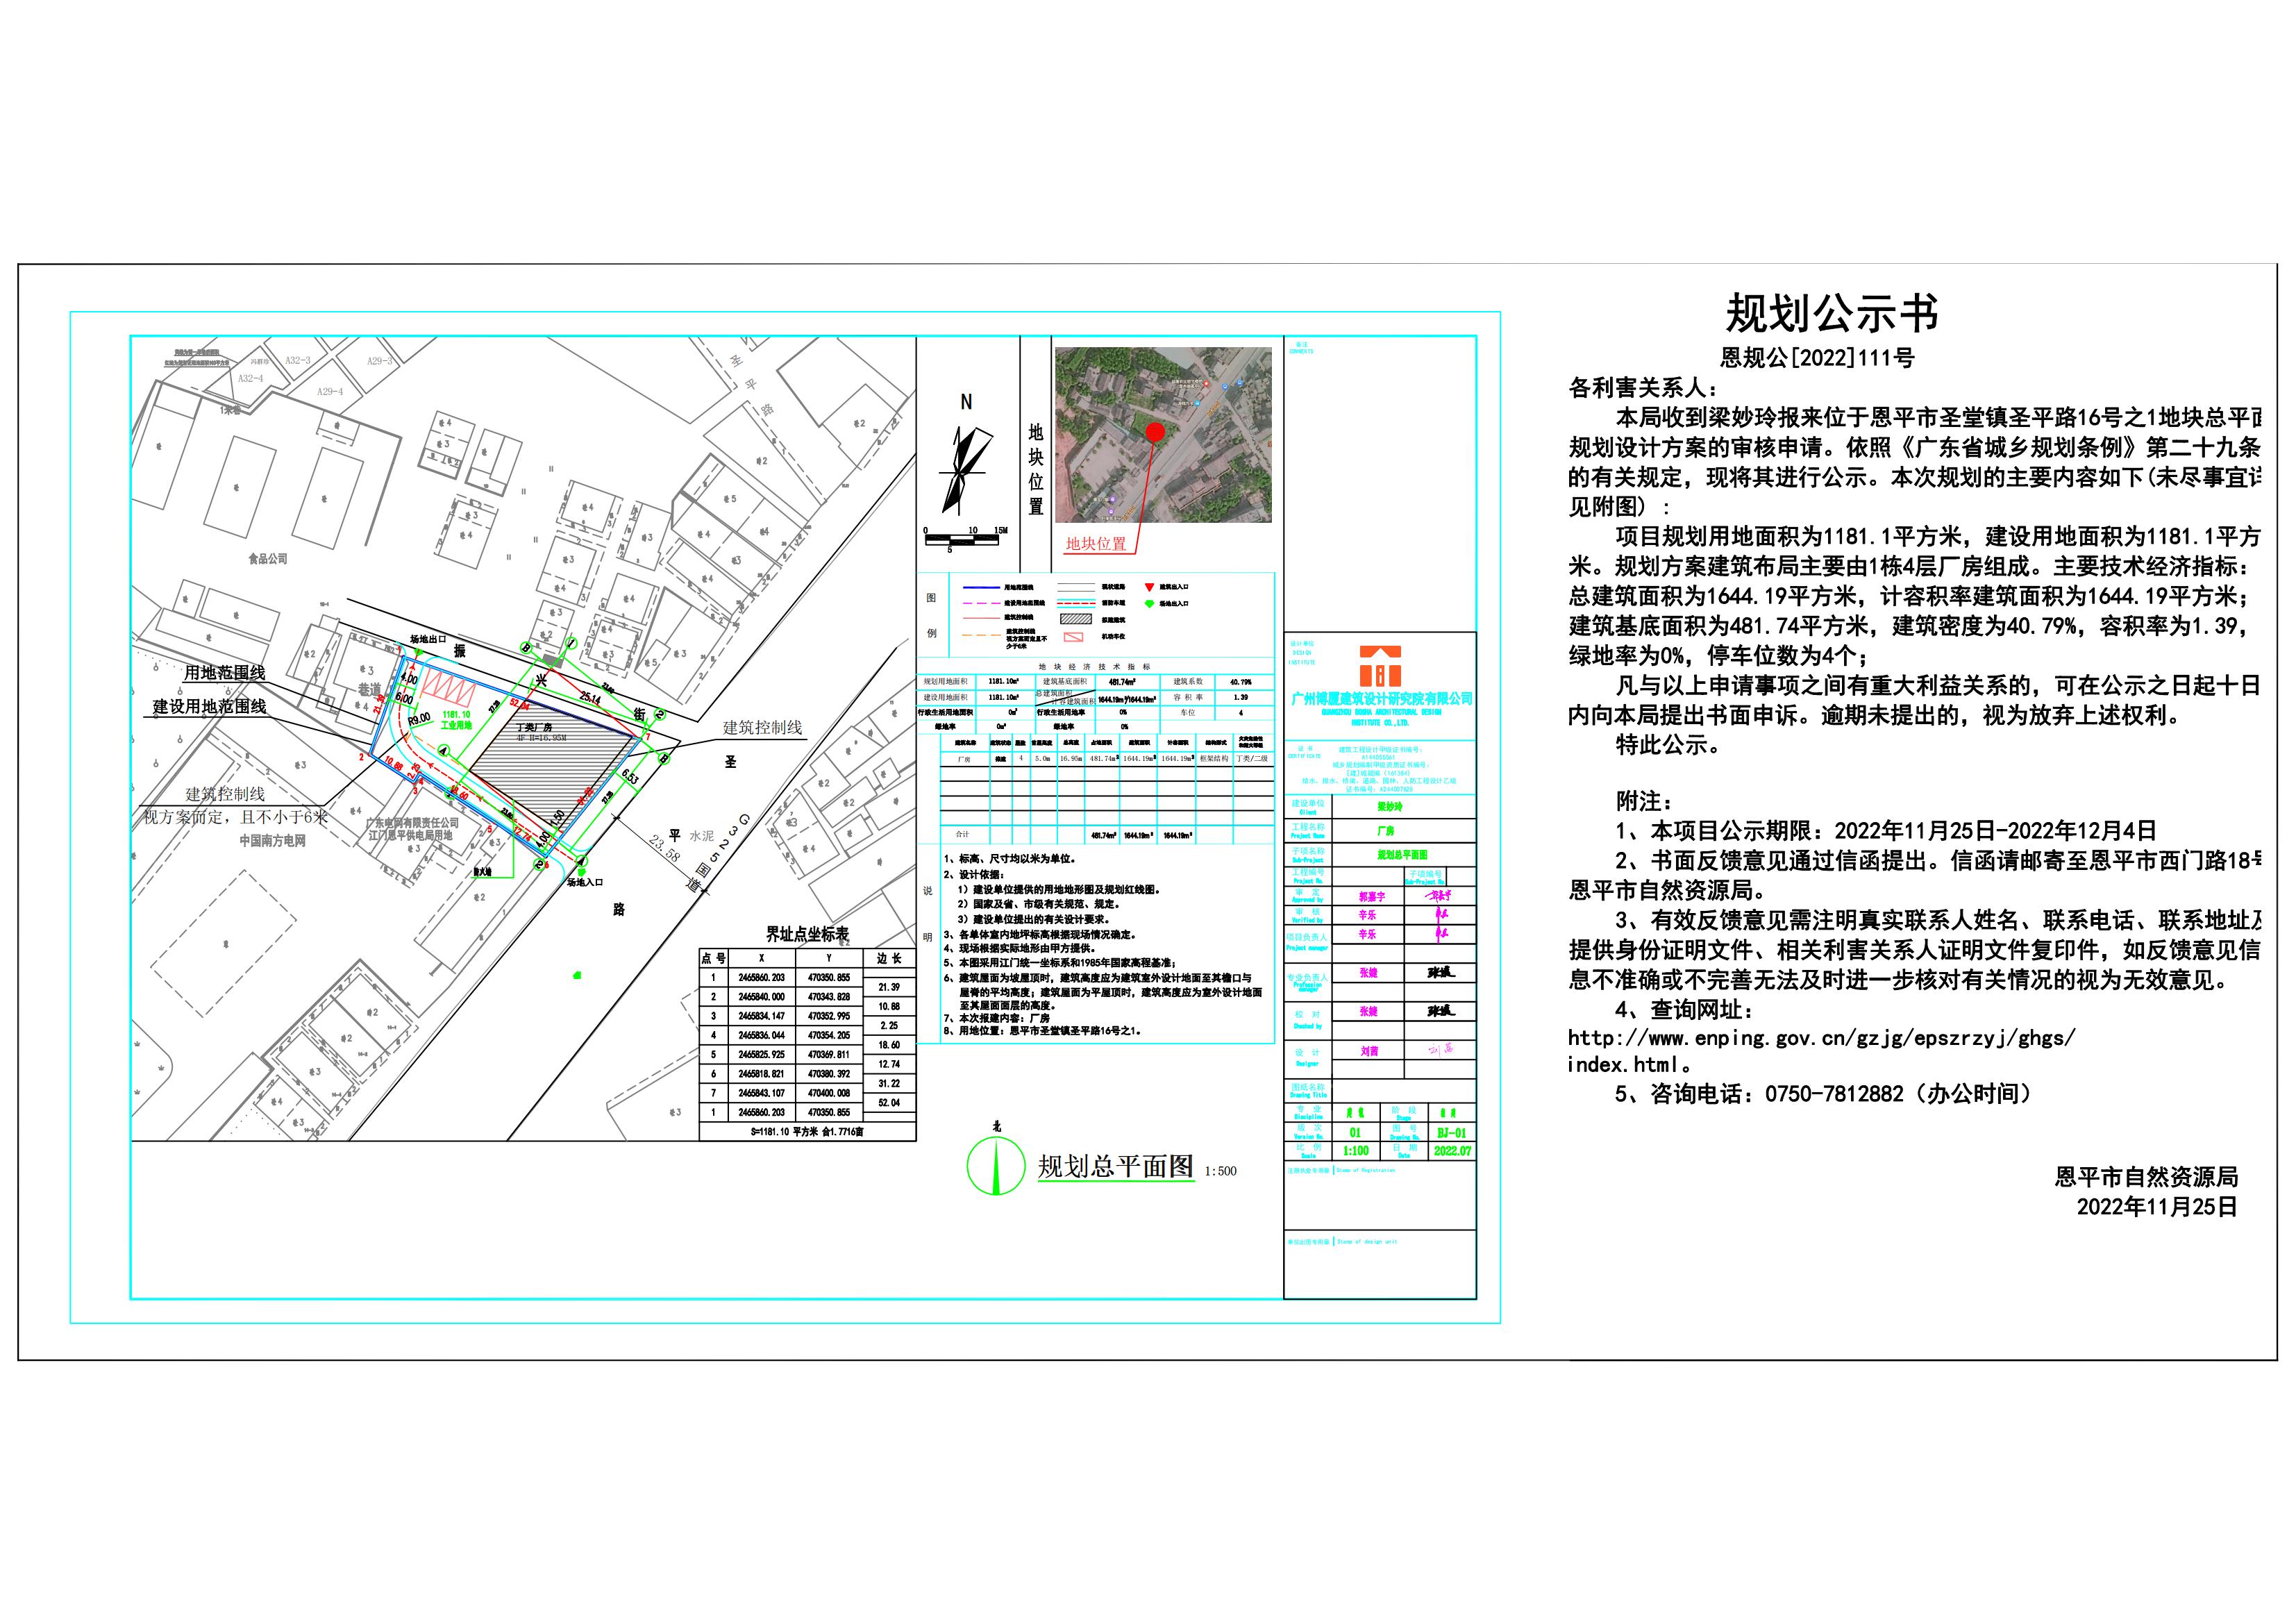Viewport: 2296px width, 1624px height.
Task: Click the client name 梁妙玲 in the title block
Action: coord(1389,806)
